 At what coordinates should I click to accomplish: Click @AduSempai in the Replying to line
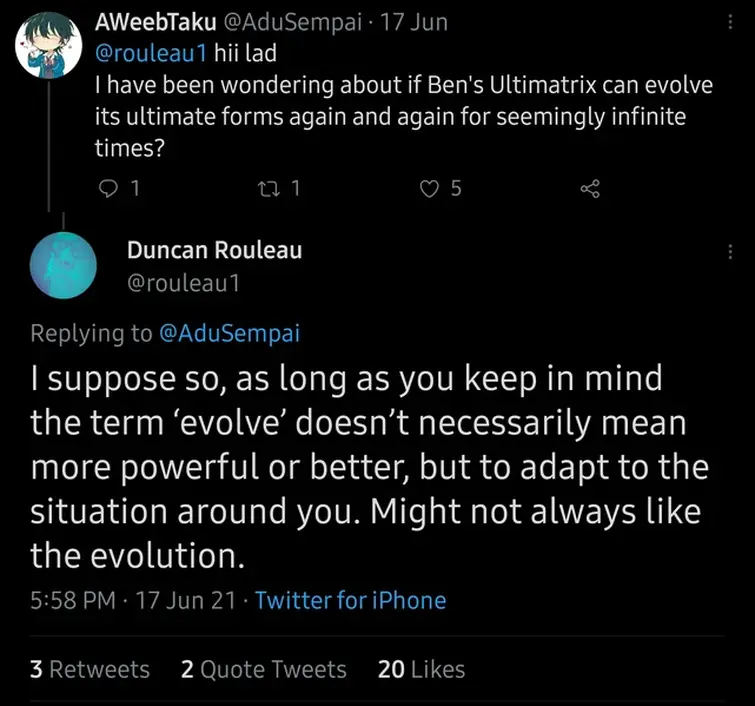pos(229,334)
